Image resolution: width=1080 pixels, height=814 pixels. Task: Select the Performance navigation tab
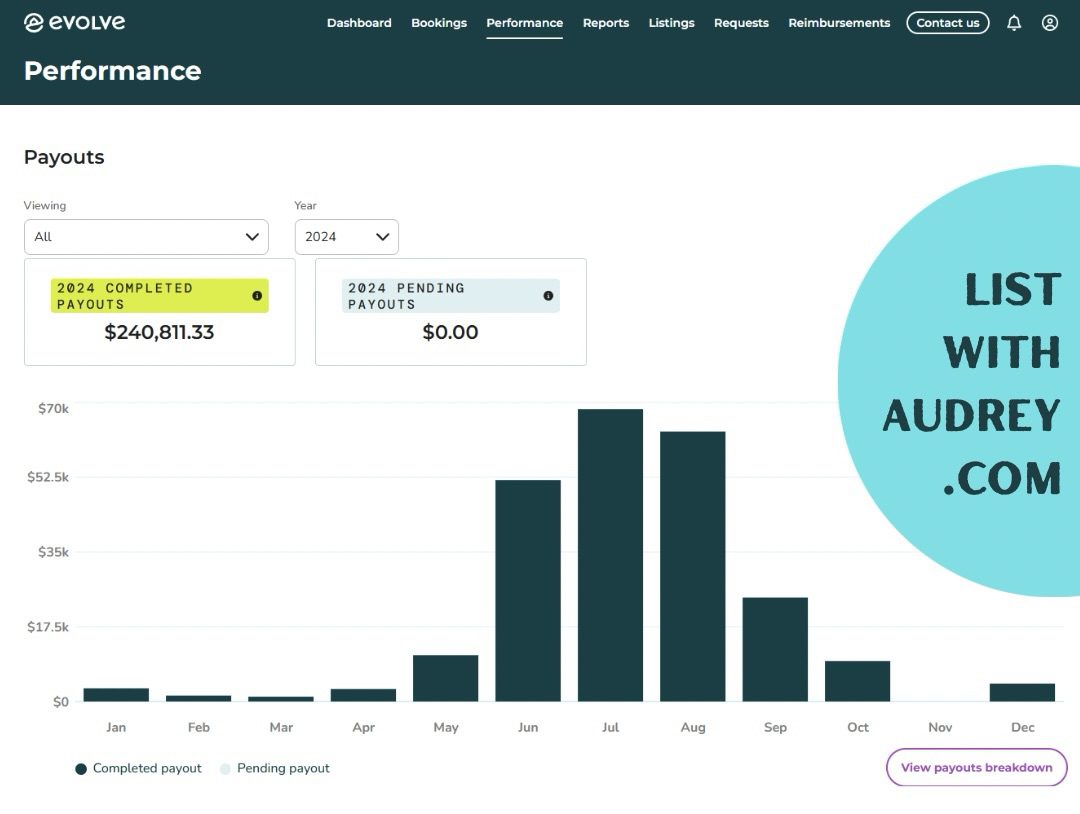(524, 23)
